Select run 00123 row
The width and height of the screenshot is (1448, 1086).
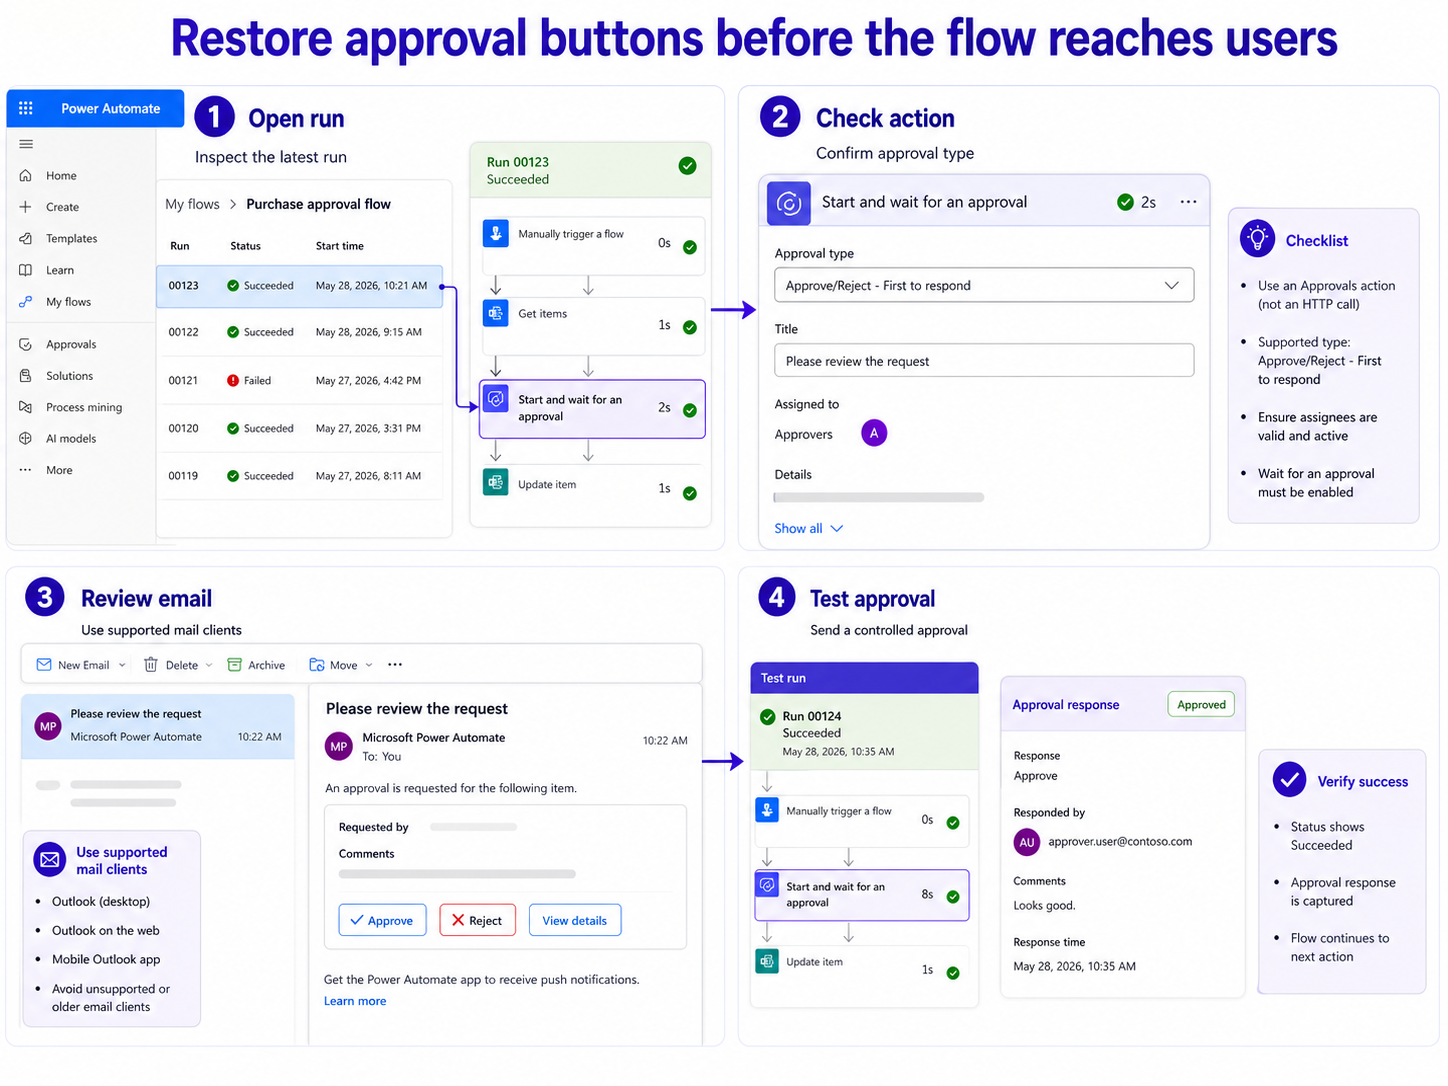click(299, 285)
